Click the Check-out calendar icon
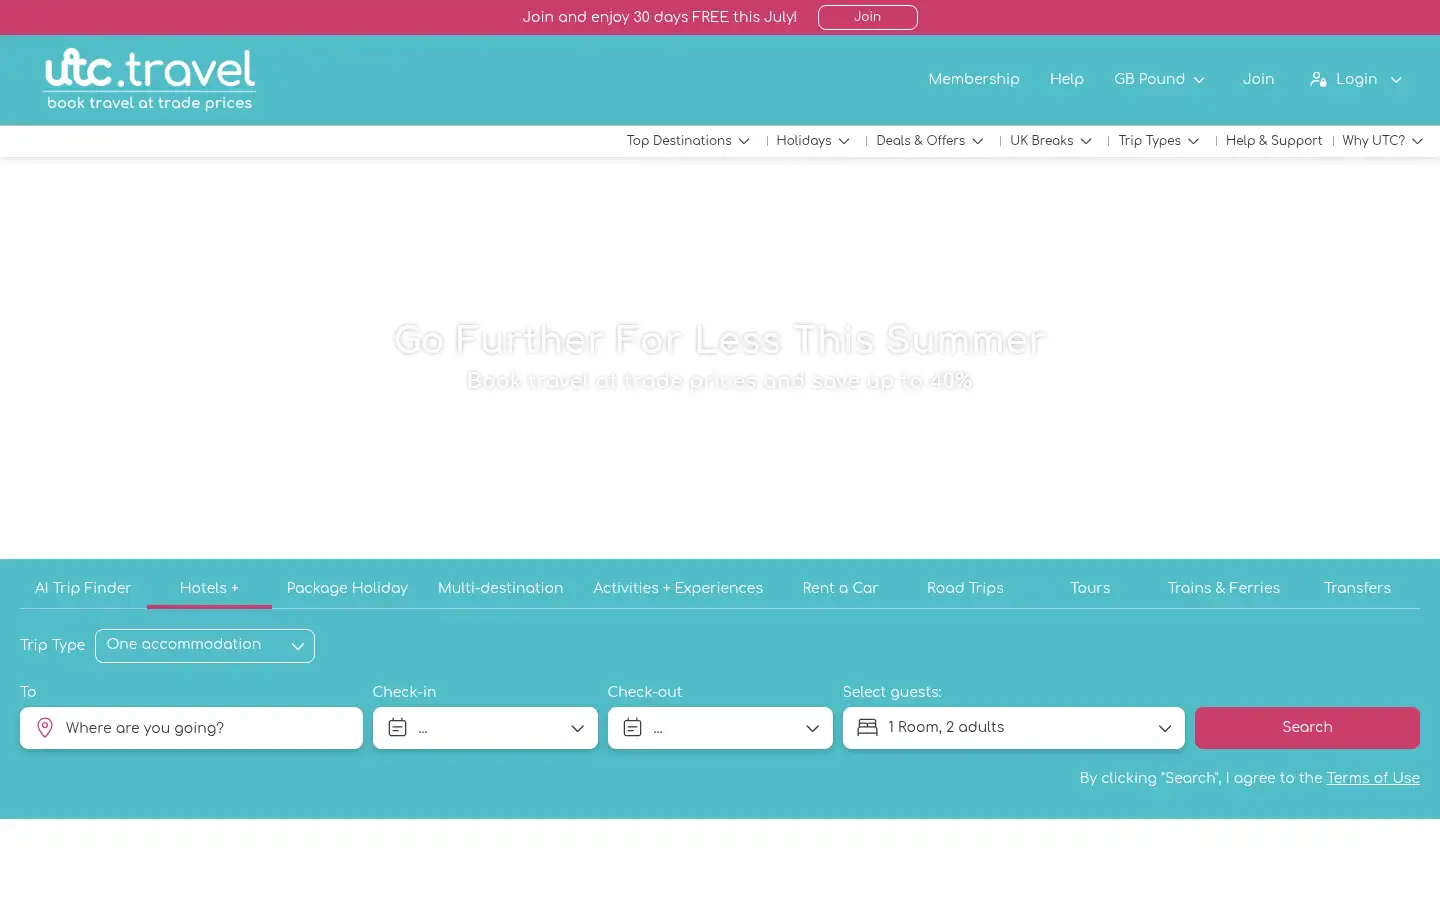This screenshot has width=1440, height=900. [x=632, y=728]
